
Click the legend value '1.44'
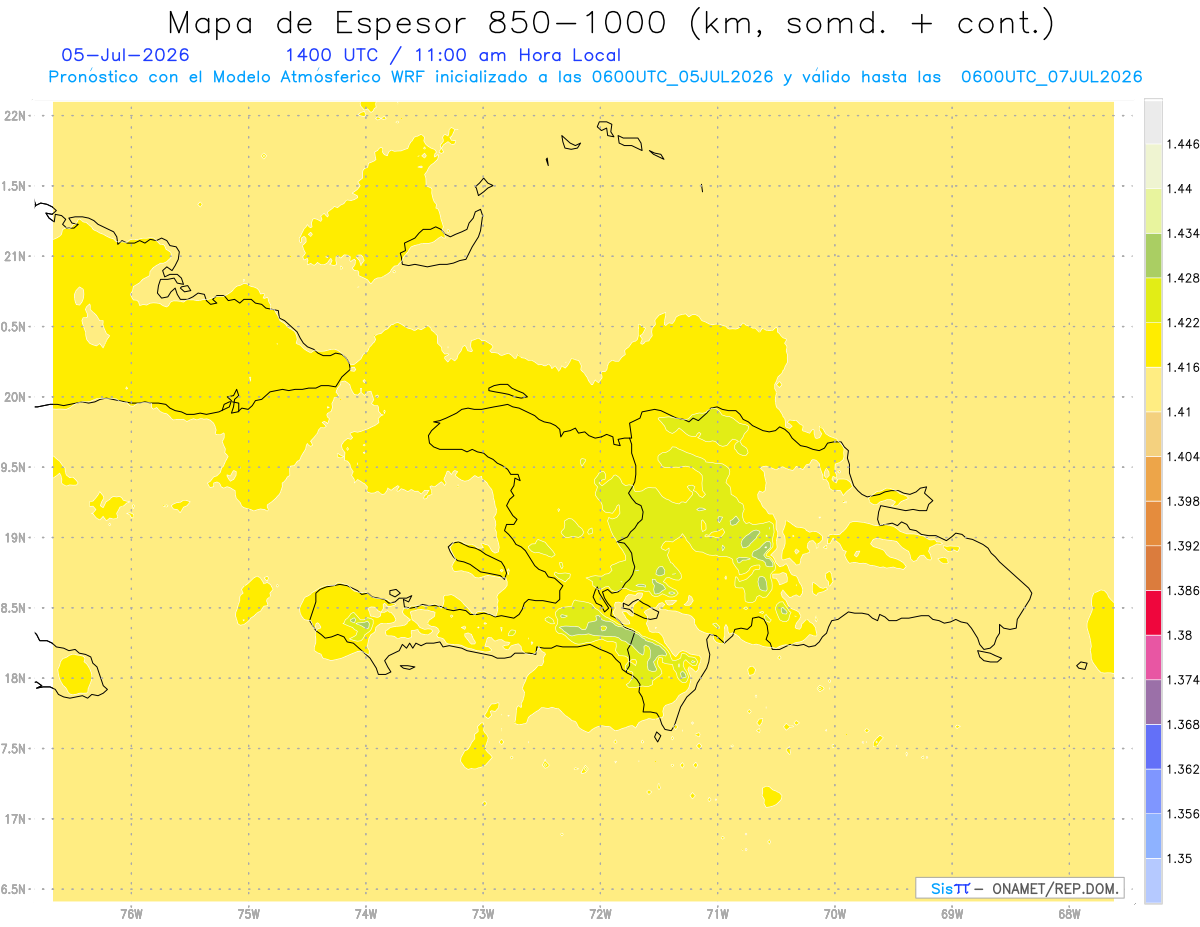tap(1178, 188)
